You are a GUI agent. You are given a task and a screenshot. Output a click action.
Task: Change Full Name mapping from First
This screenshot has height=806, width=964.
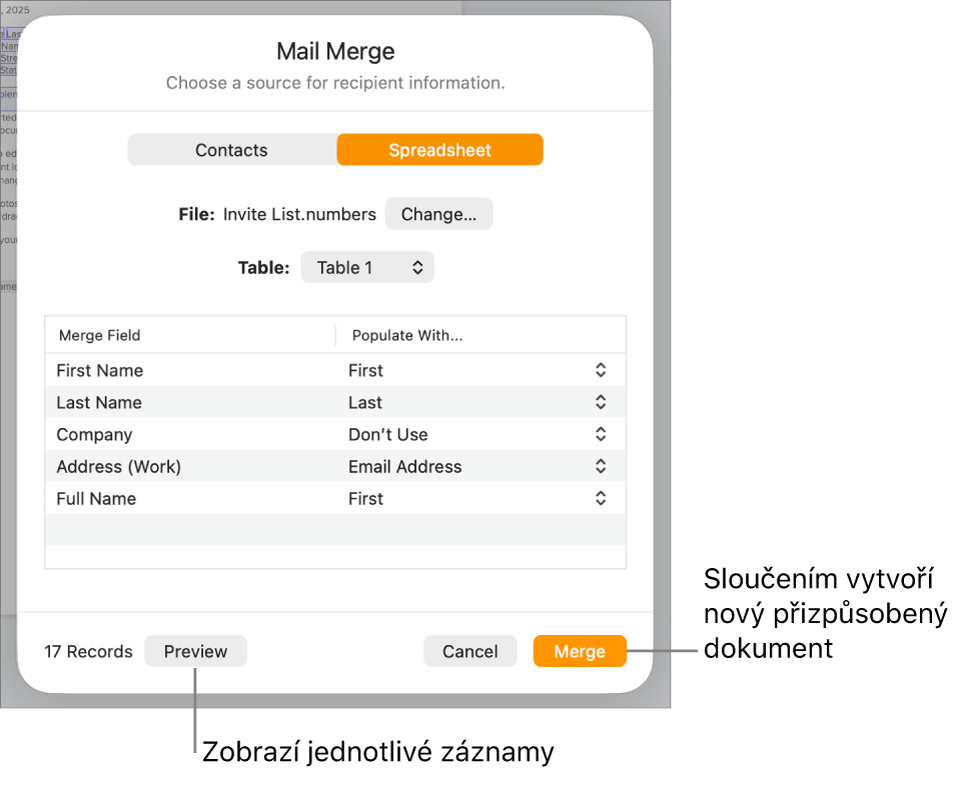(x=600, y=498)
